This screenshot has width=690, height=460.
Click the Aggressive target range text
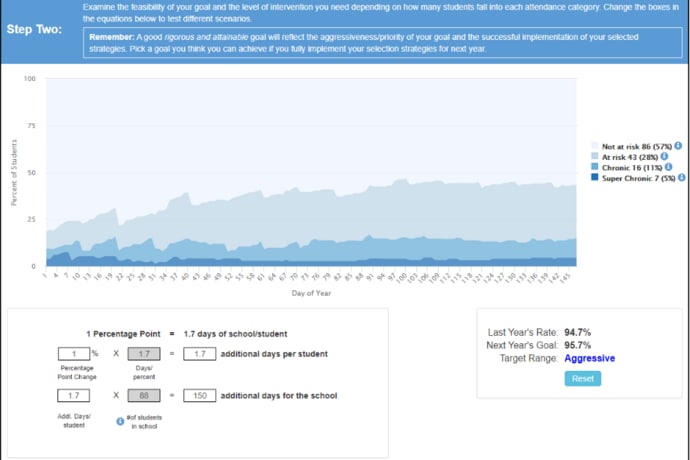point(589,358)
